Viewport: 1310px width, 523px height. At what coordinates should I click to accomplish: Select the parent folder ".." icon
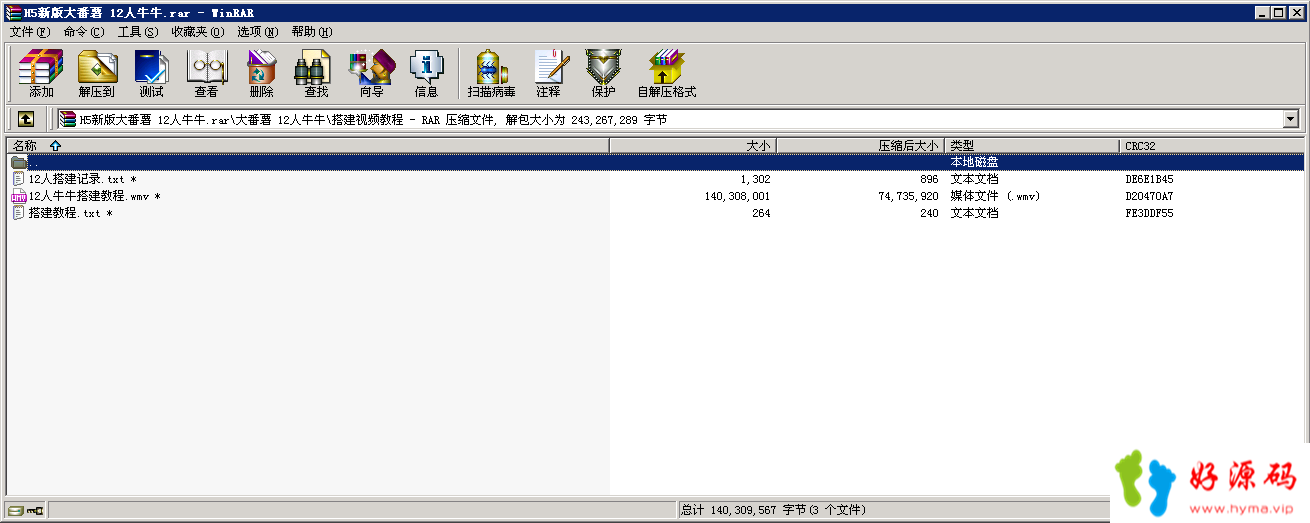click(18, 162)
